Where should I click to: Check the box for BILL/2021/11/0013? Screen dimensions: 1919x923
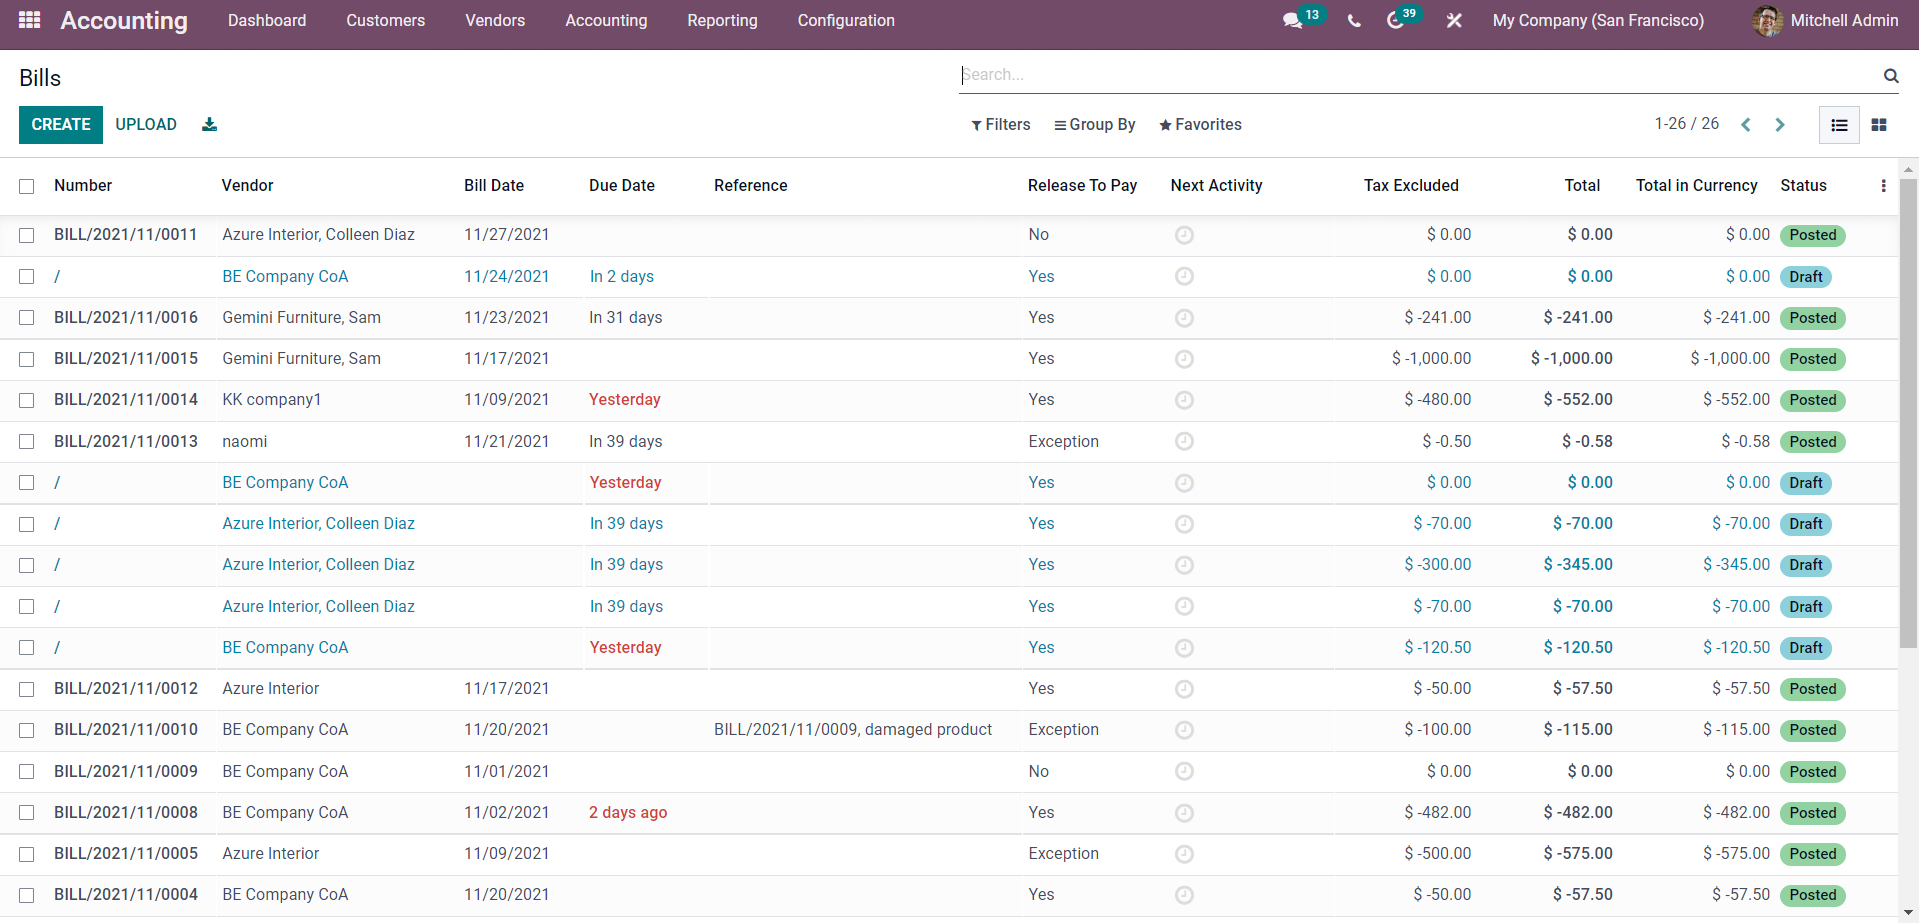click(x=27, y=441)
